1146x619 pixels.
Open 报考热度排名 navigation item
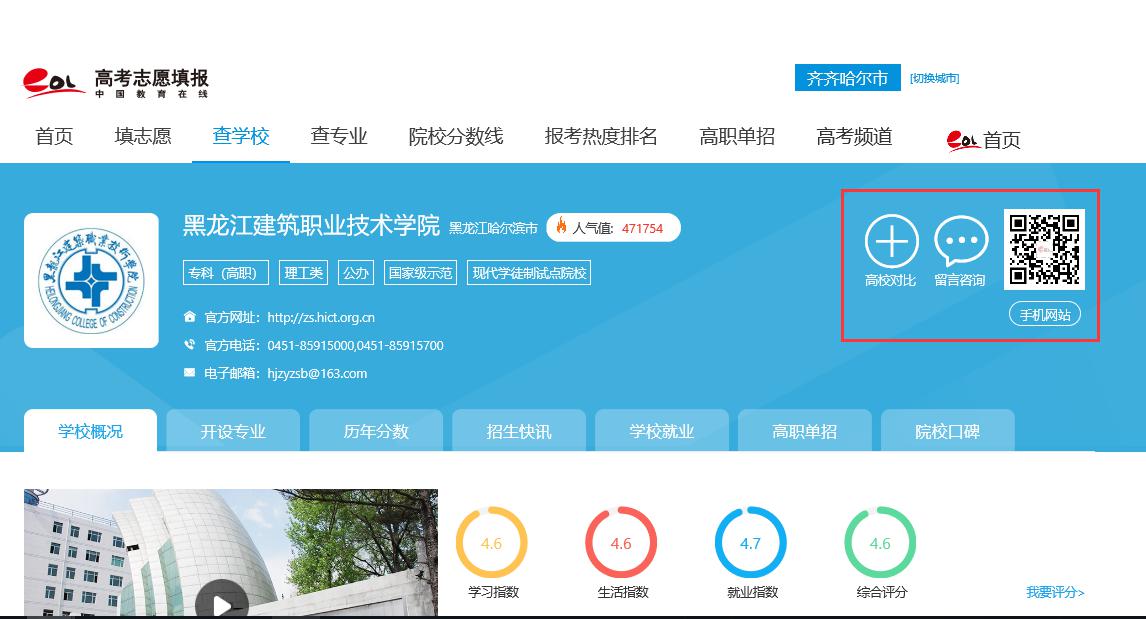coord(601,136)
